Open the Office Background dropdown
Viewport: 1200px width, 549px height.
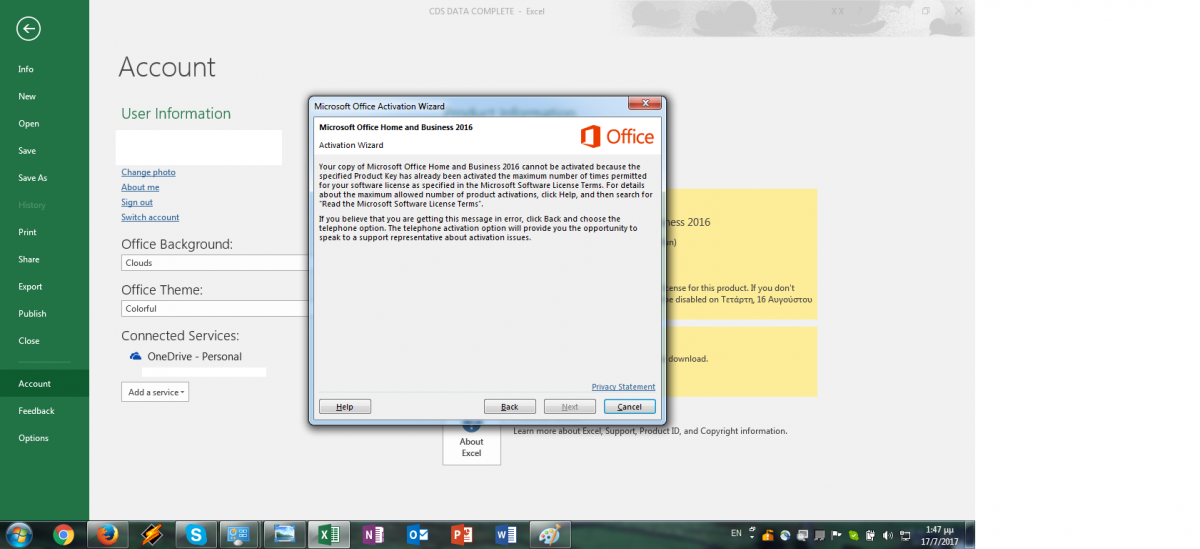tap(214, 263)
